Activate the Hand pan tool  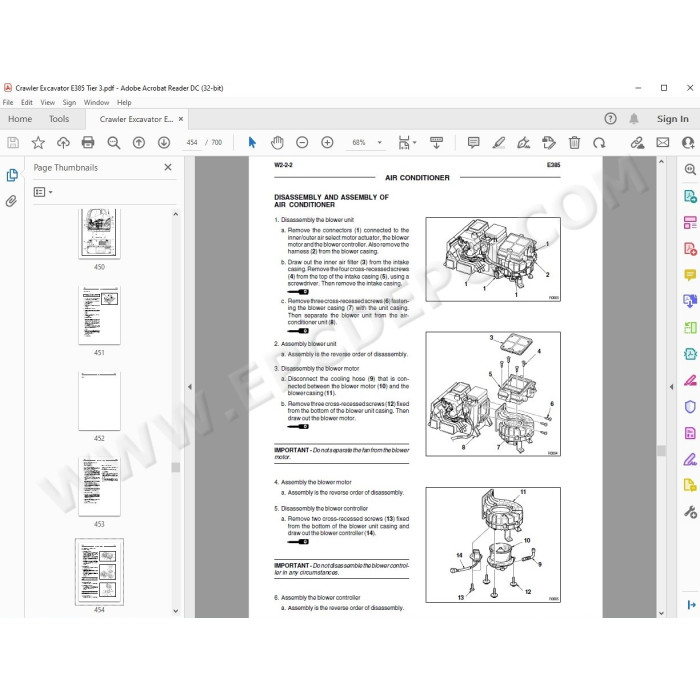click(x=277, y=143)
